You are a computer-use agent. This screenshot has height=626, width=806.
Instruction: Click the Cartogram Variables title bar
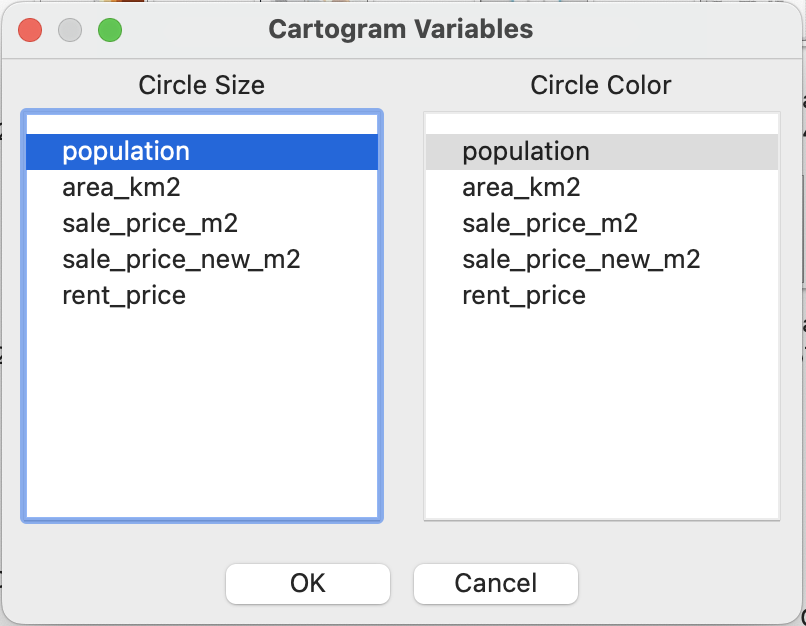[x=401, y=29]
